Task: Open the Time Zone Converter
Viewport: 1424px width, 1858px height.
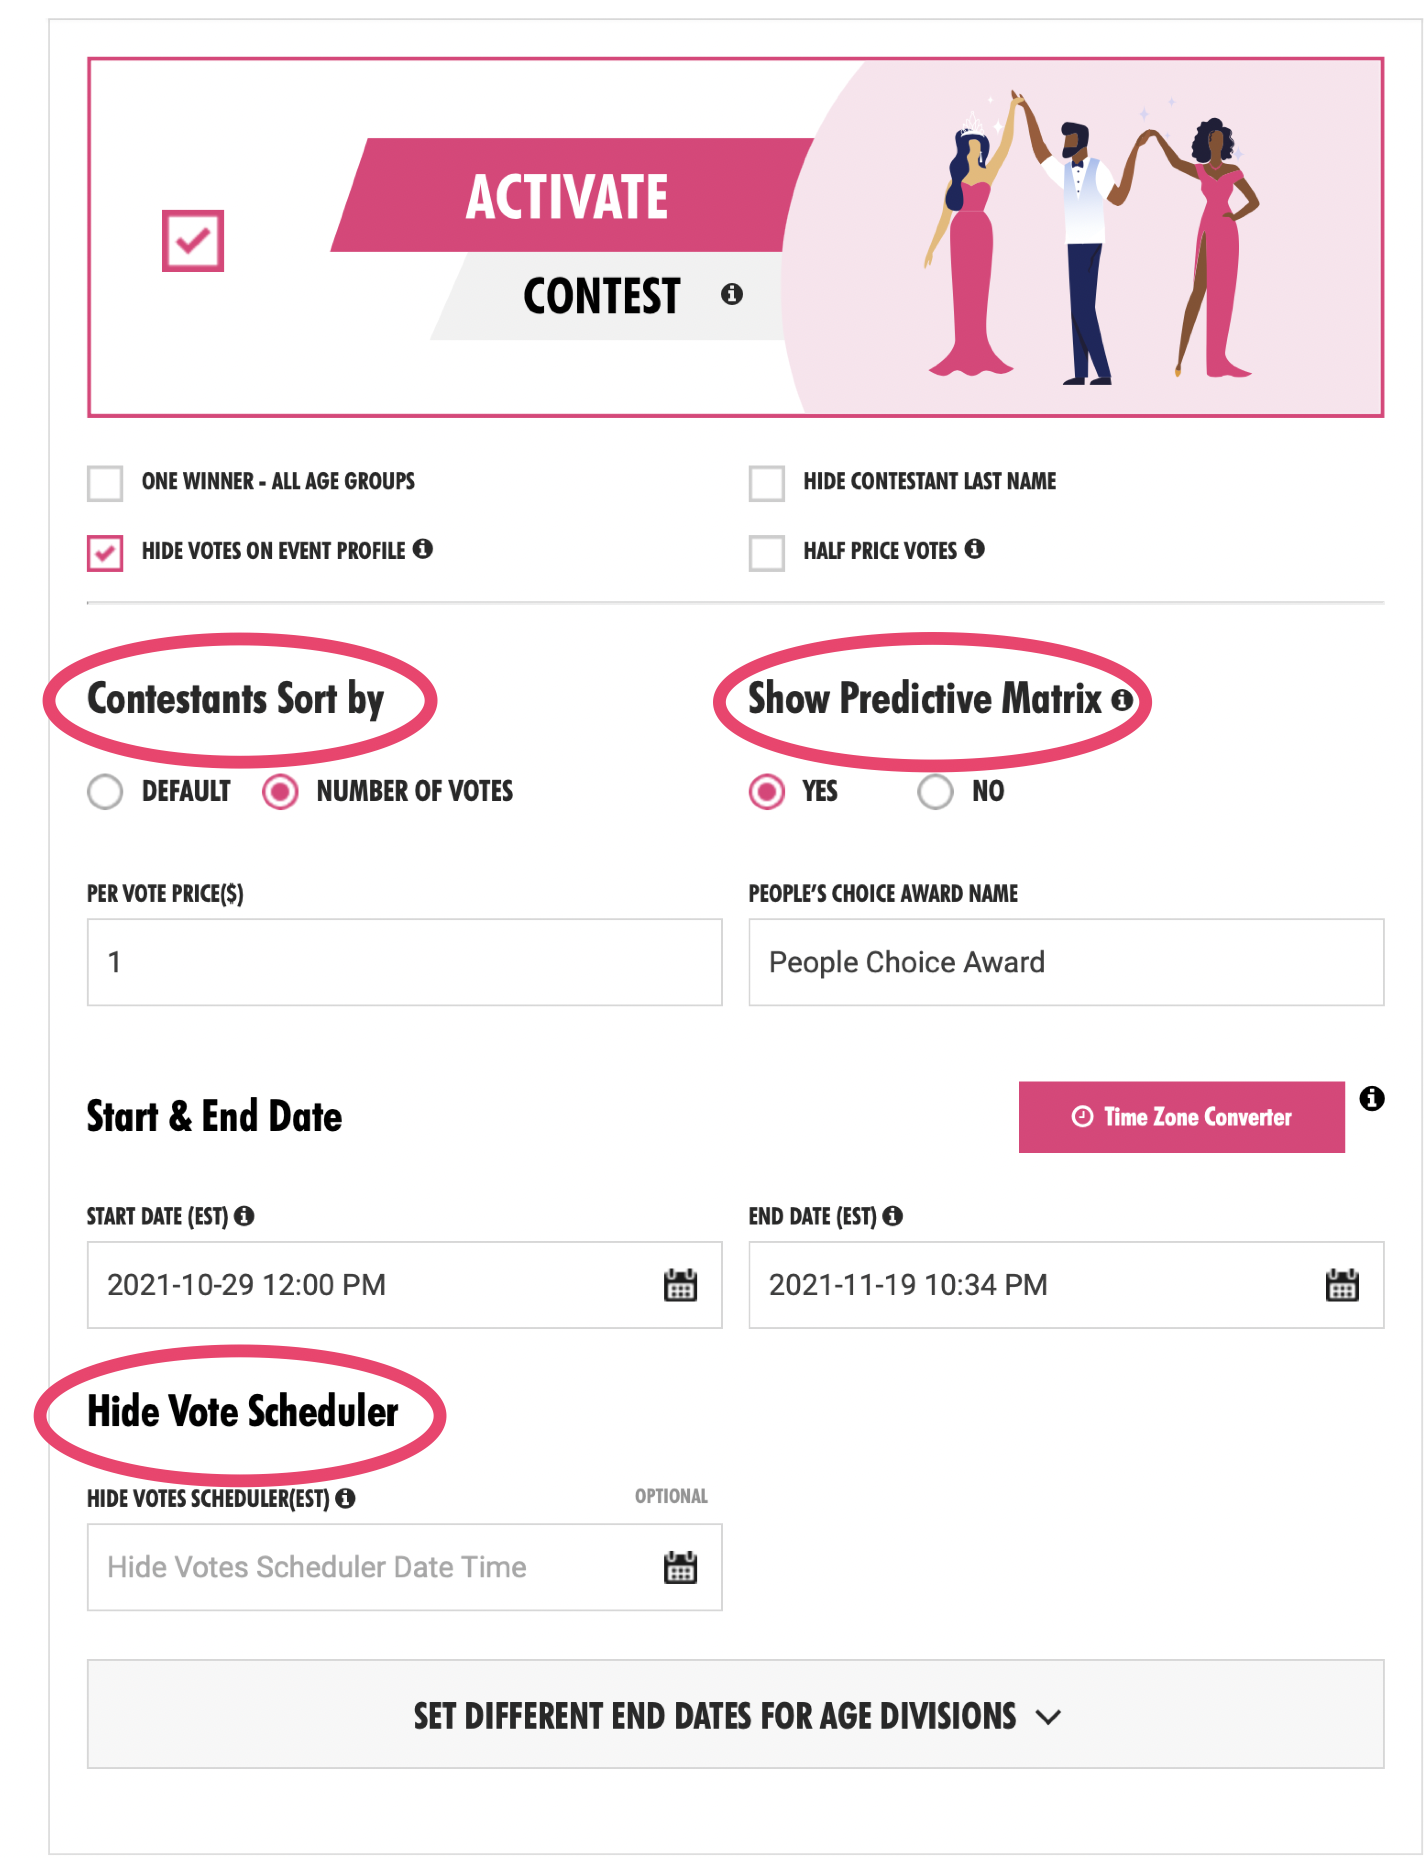Action: click(x=1181, y=1117)
